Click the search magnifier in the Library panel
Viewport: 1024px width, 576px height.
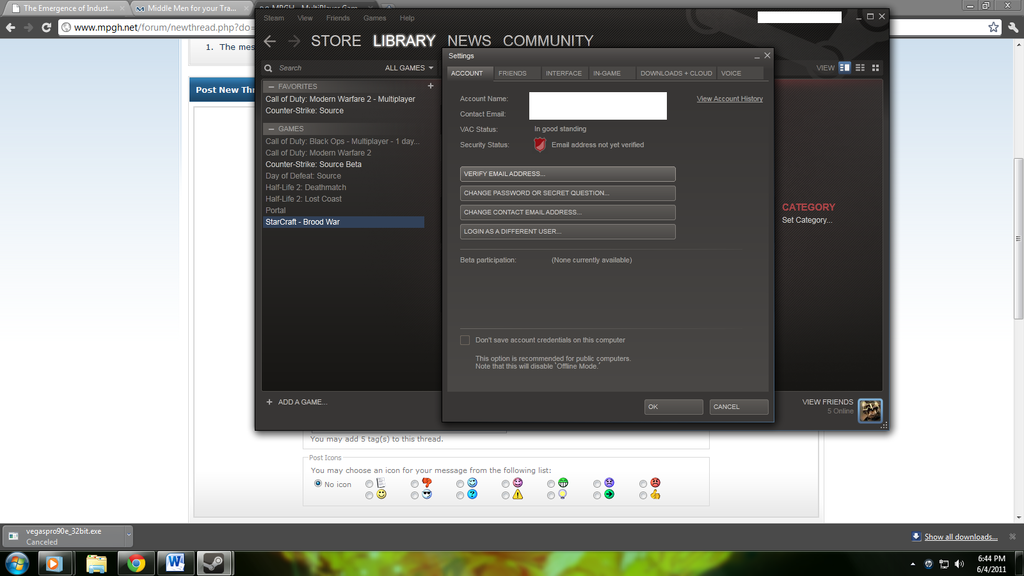click(266, 68)
